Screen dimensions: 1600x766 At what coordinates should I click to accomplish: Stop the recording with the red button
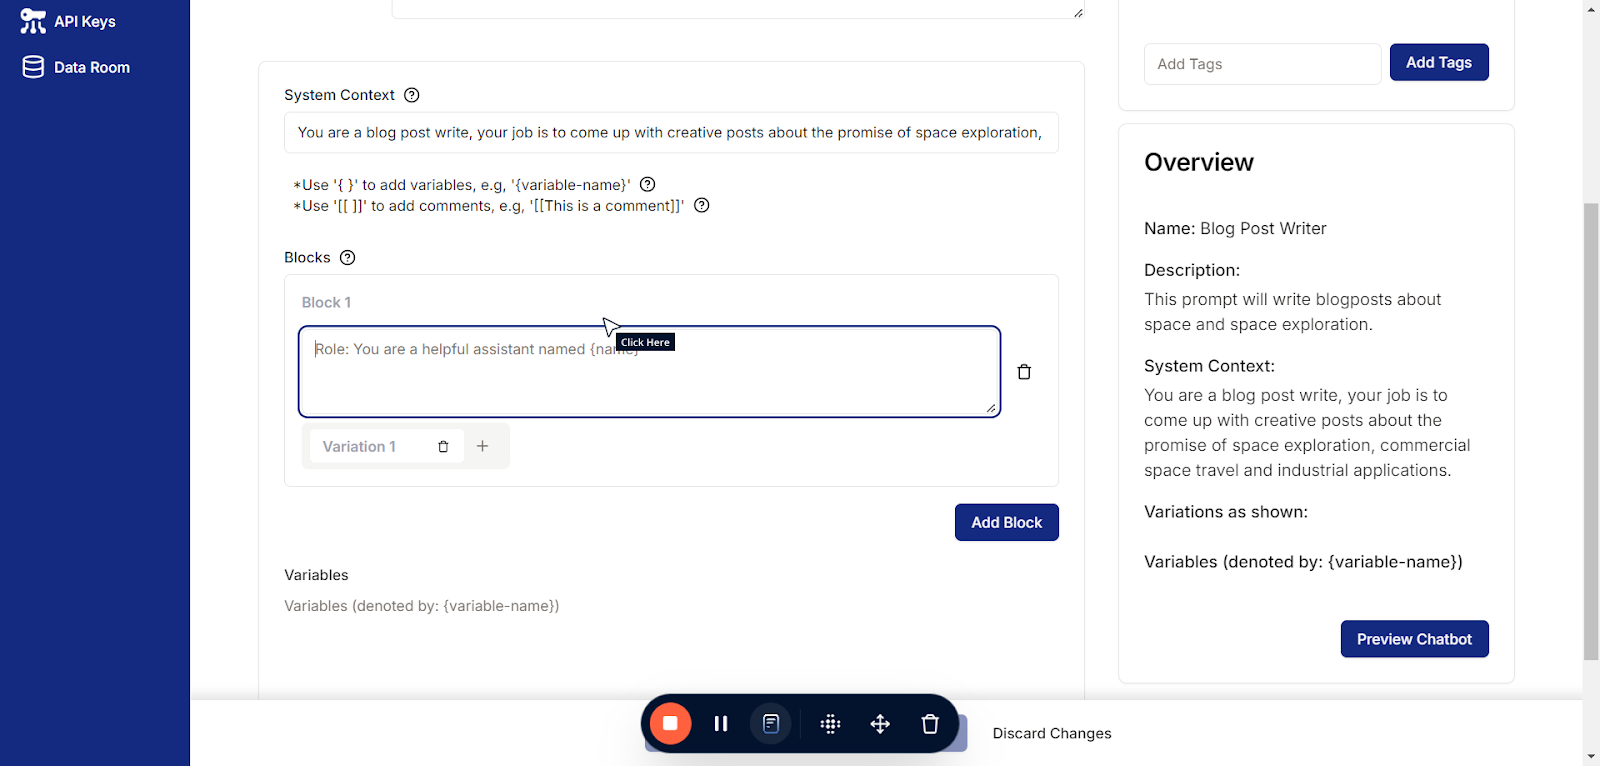[670, 723]
